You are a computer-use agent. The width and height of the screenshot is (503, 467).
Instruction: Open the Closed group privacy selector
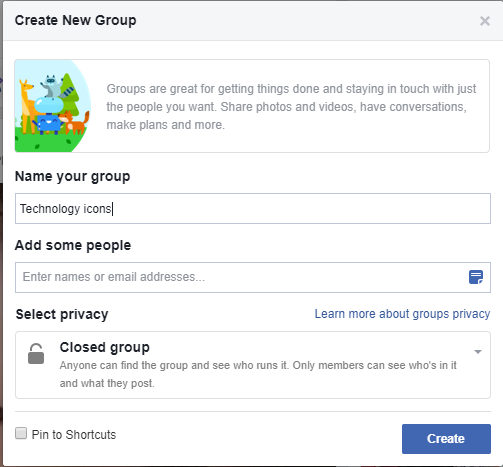(253, 365)
